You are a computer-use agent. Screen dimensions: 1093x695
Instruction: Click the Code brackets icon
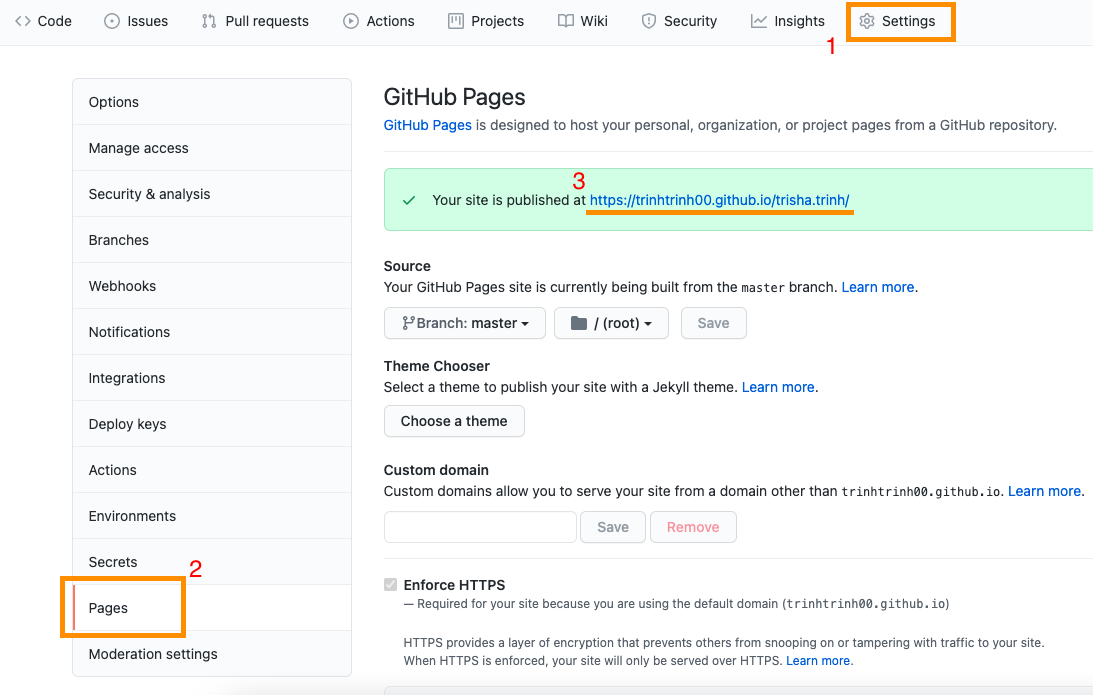pos(23,21)
